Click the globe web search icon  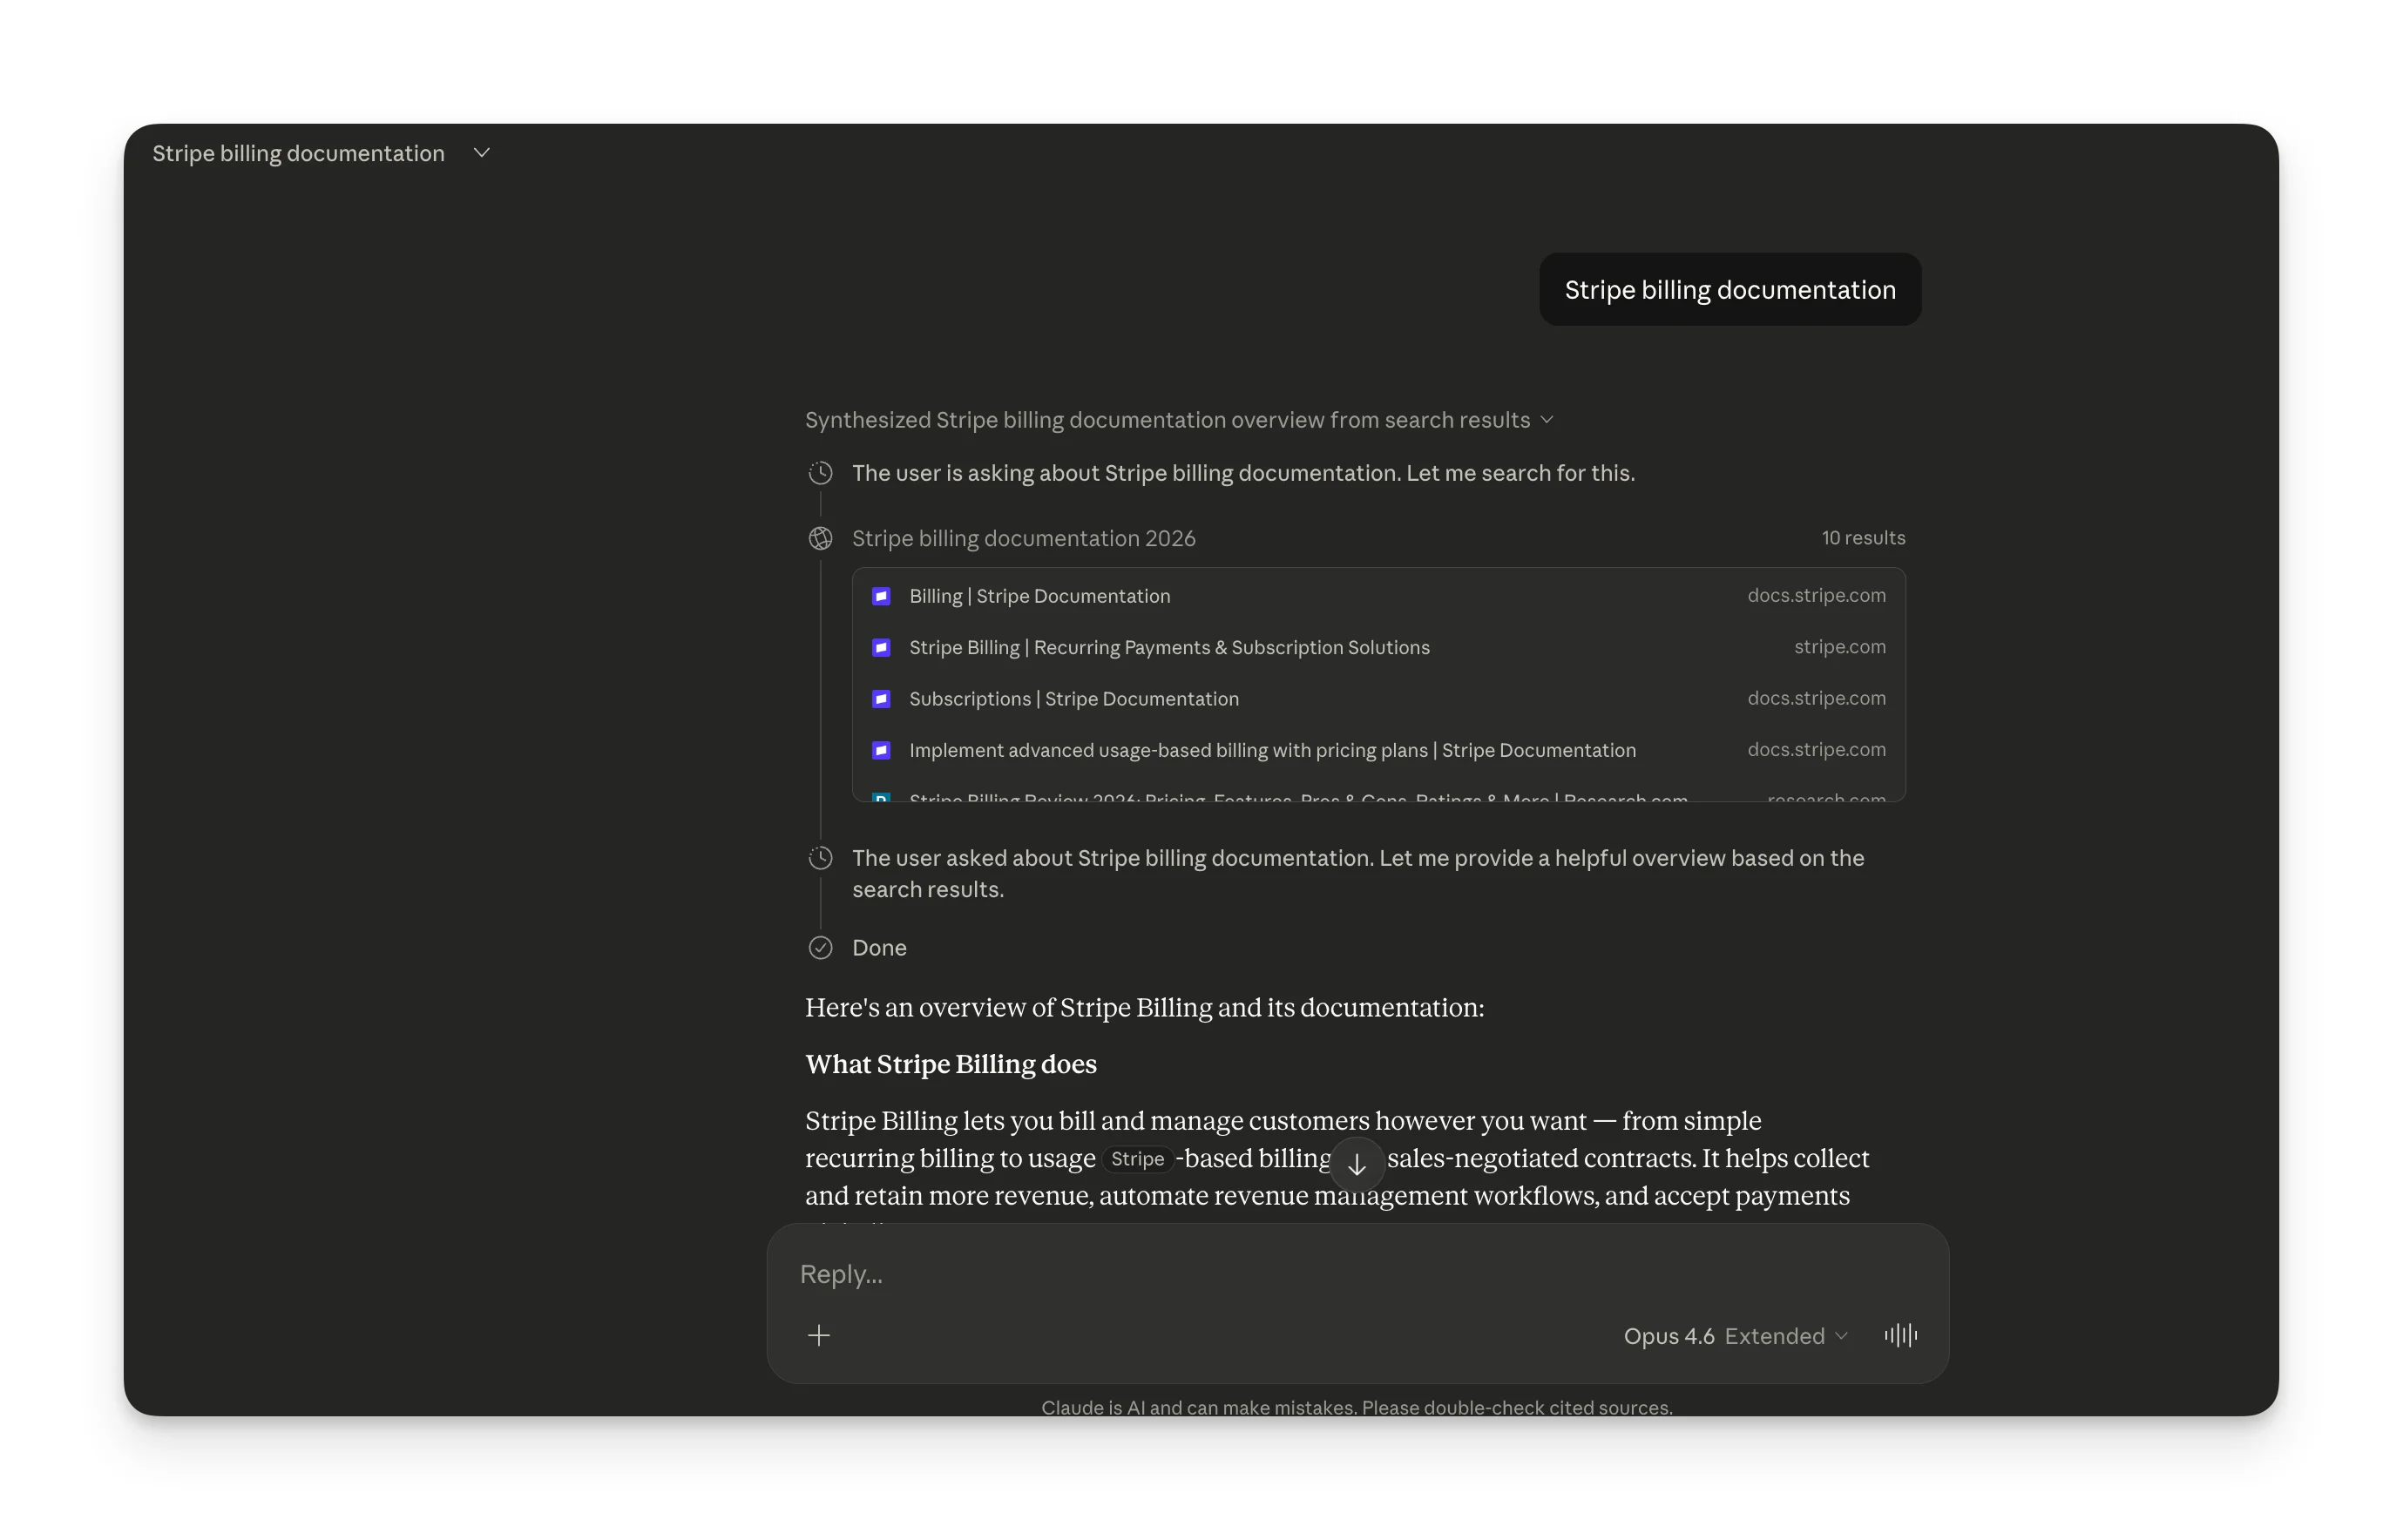pyautogui.click(x=820, y=539)
